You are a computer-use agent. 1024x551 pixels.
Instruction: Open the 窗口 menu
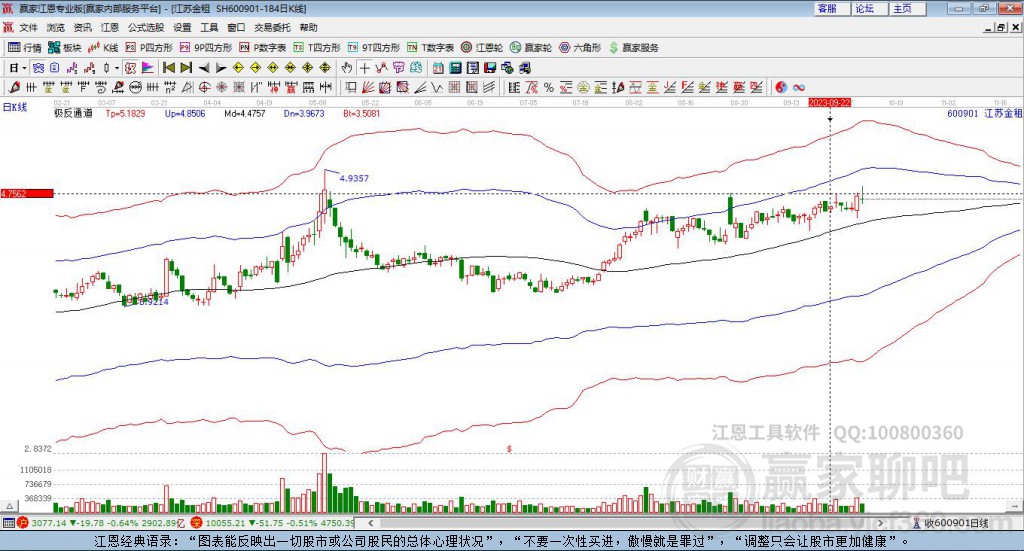236,27
